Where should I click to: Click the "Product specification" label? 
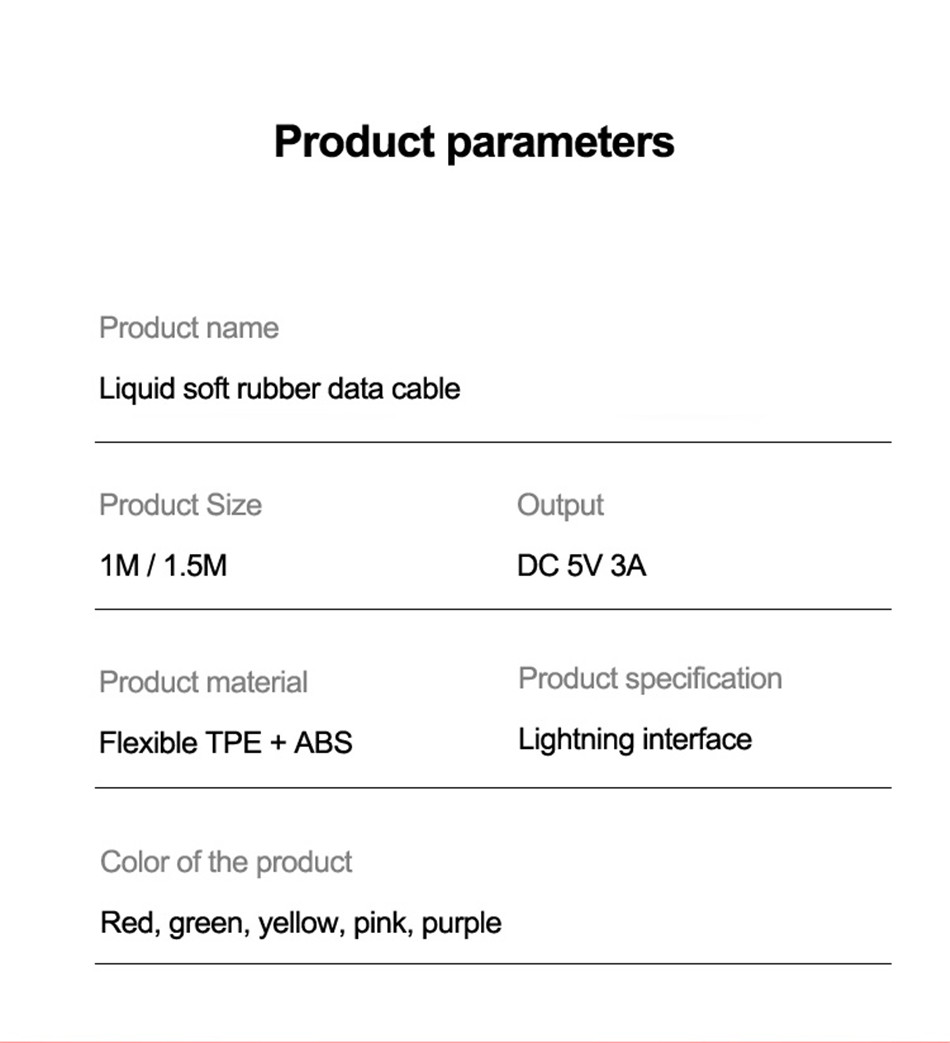point(649,678)
